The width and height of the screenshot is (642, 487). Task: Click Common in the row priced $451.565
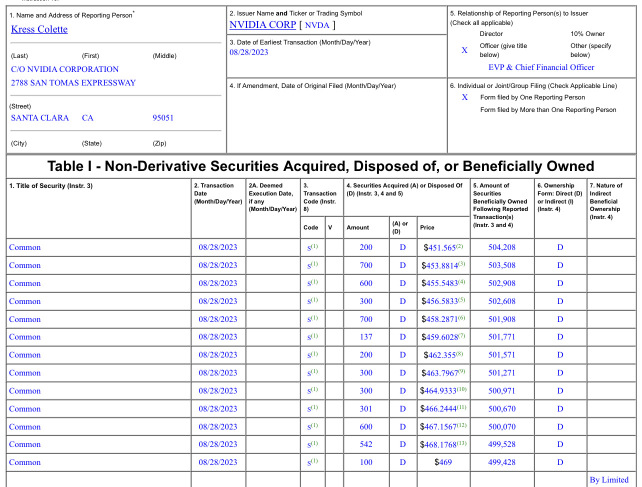(x=25, y=247)
